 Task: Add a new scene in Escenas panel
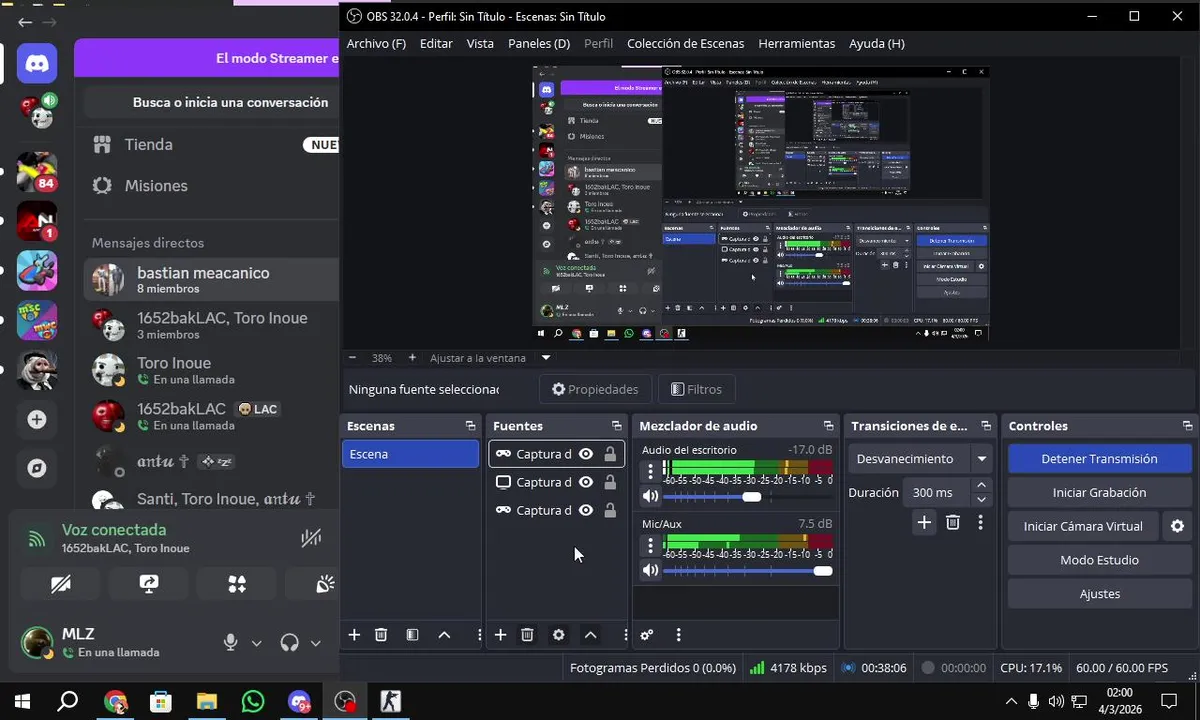pos(354,635)
